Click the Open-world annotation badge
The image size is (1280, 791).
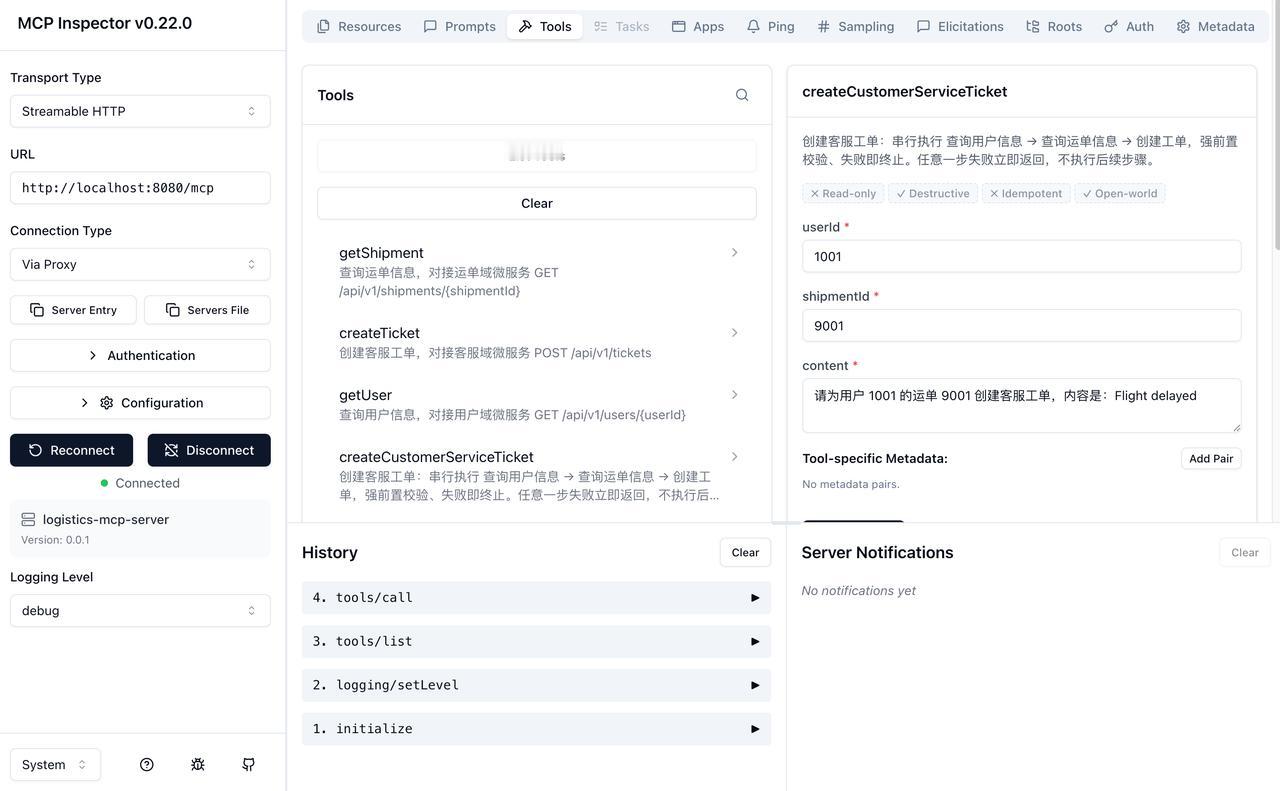click(1120, 193)
